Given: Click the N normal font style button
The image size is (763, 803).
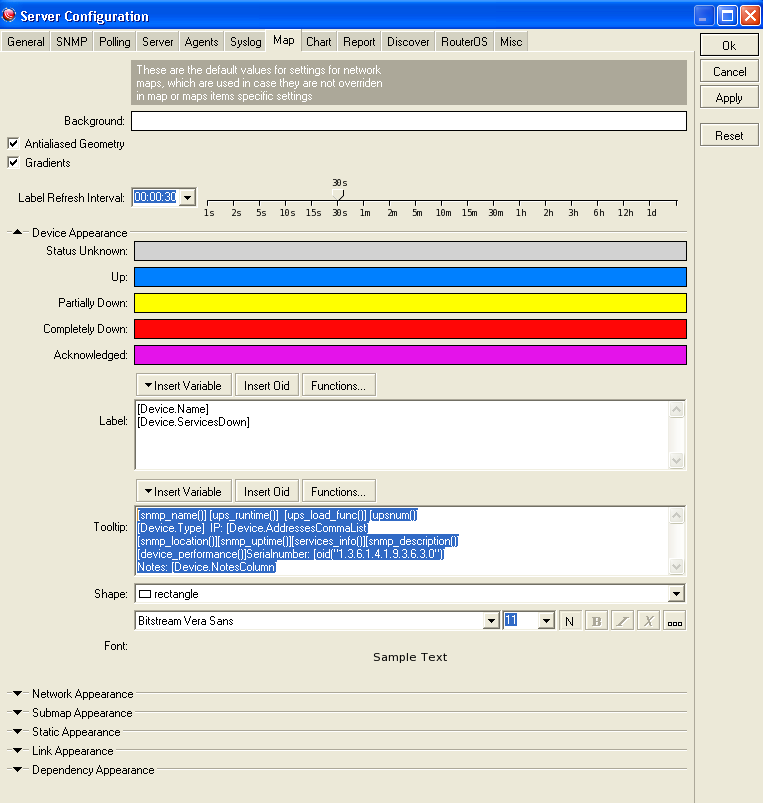Looking at the screenshot, I should tap(569, 621).
